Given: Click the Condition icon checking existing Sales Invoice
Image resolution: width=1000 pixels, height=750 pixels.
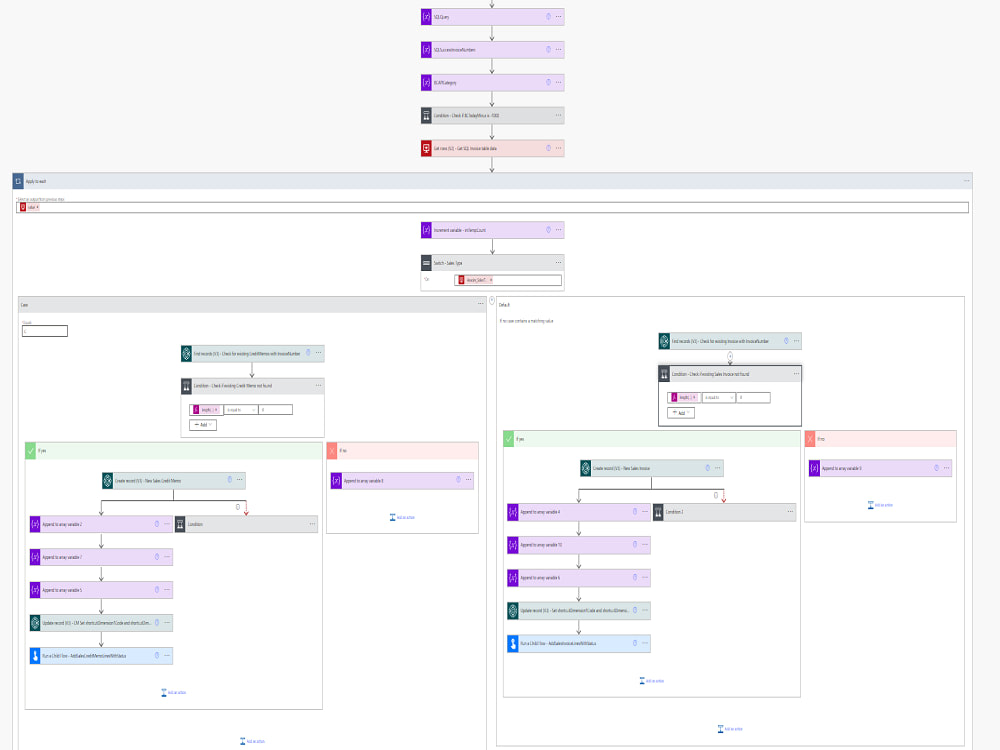Looking at the screenshot, I should point(664,374).
